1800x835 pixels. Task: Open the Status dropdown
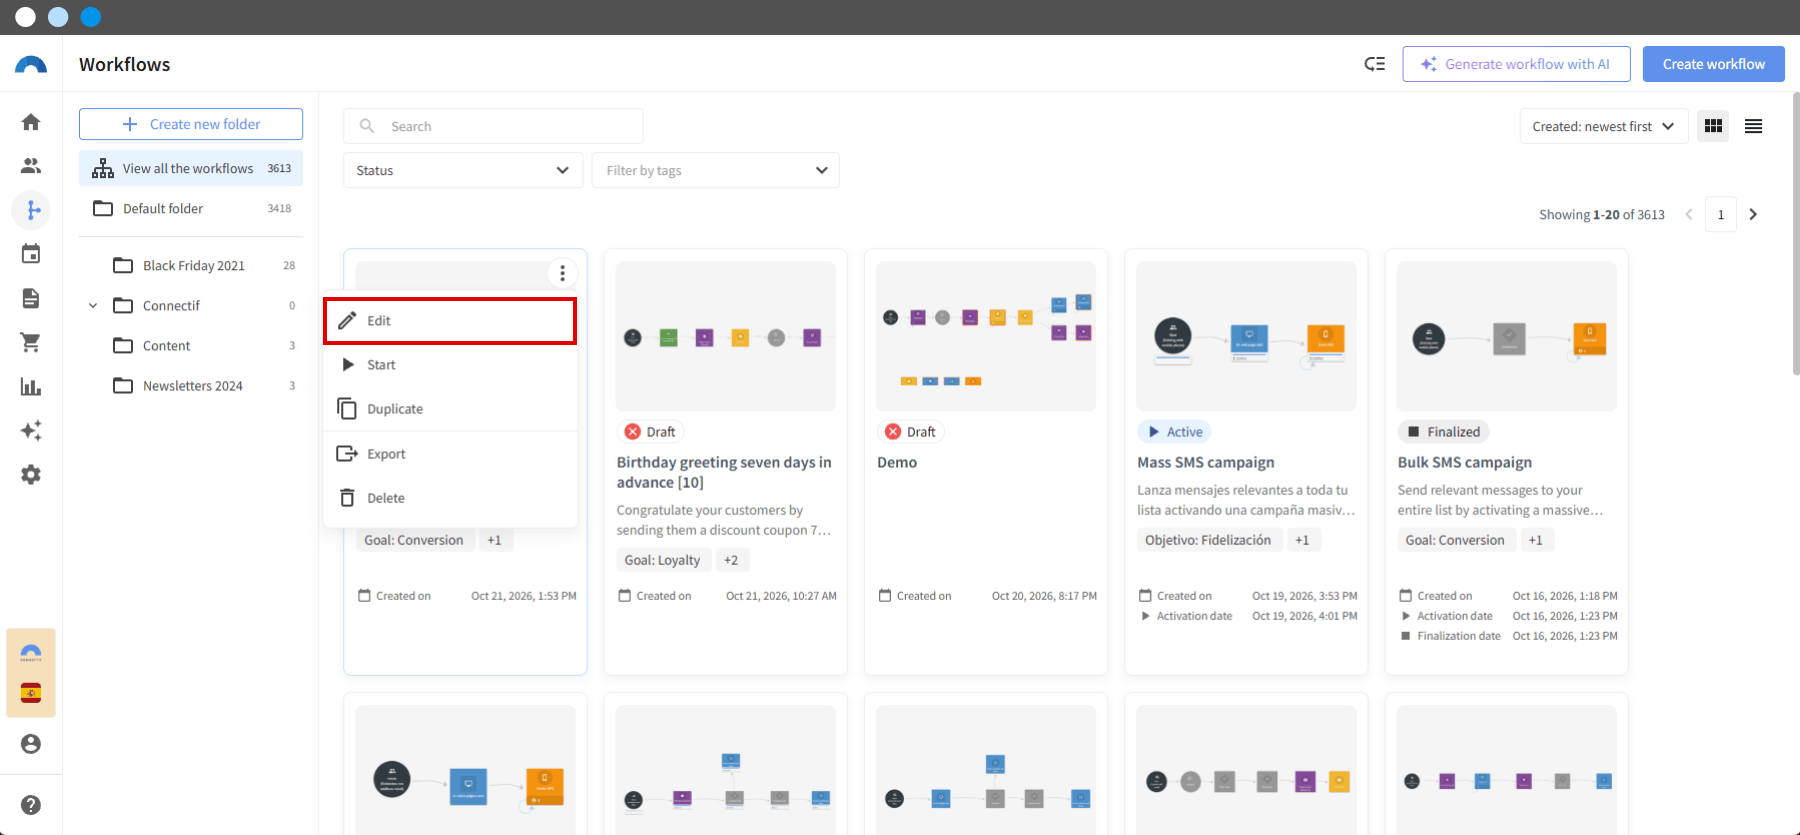click(463, 170)
